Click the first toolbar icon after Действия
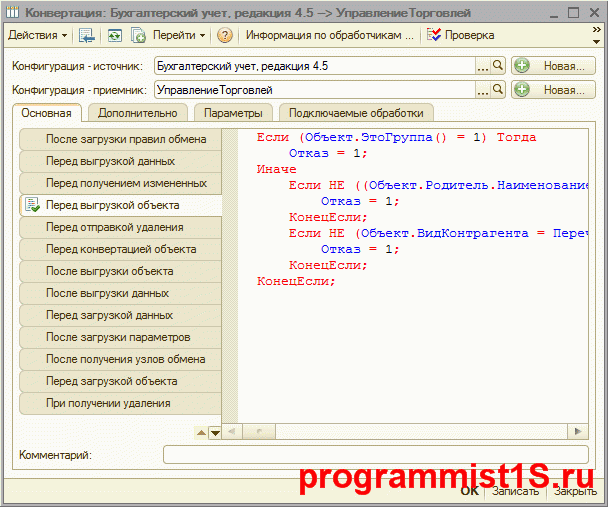This screenshot has height=507, width=608. [86, 36]
